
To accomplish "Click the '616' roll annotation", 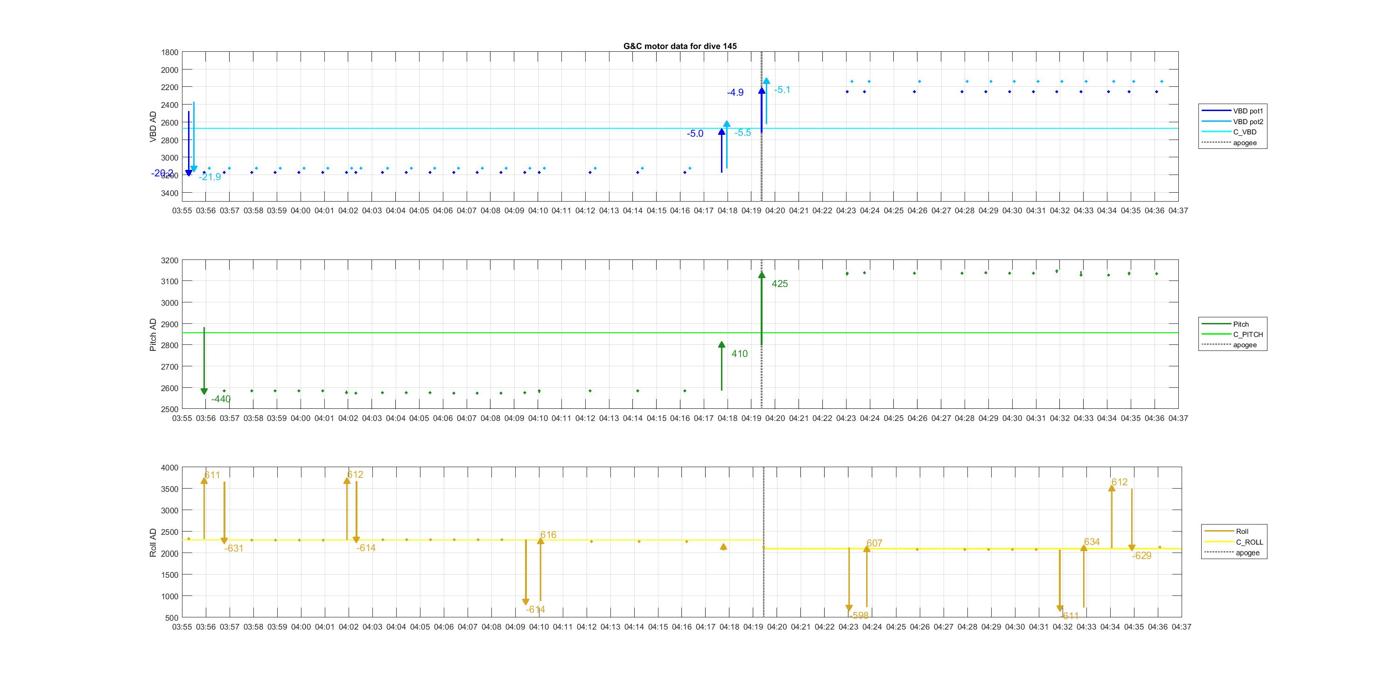I will 548,536.
